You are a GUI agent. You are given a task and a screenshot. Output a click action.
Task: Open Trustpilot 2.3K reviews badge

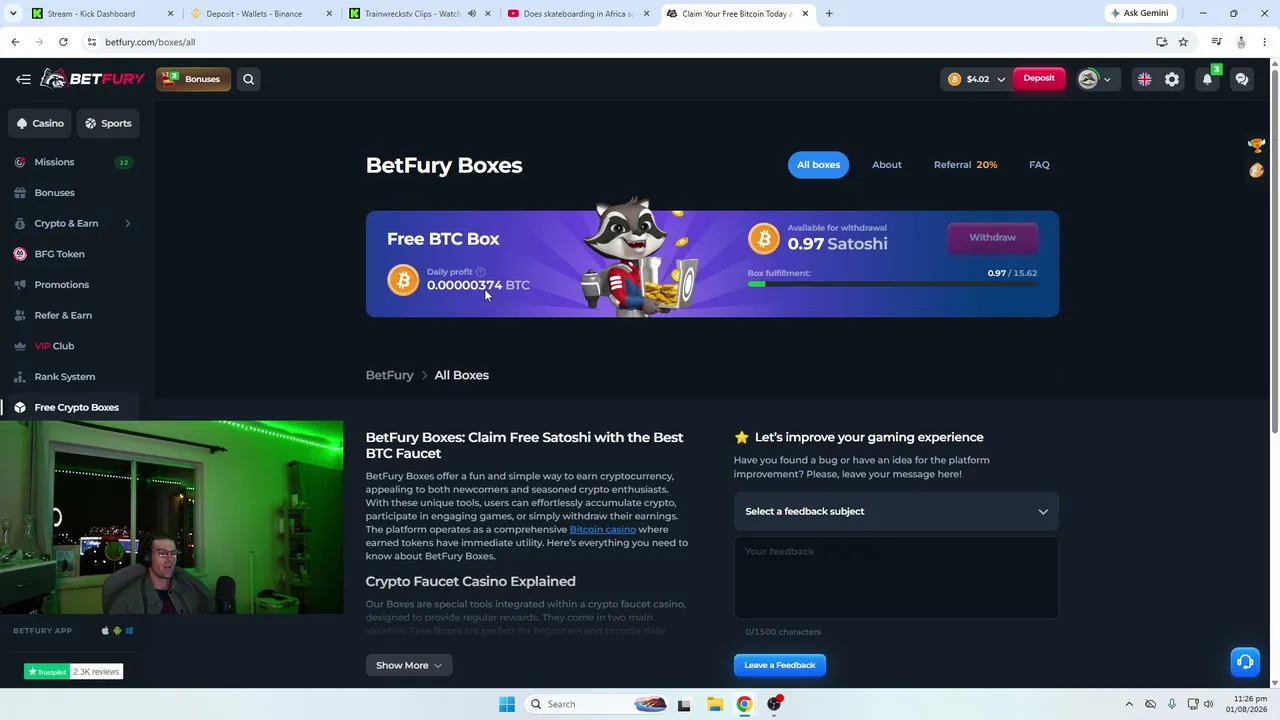click(x=73, y=672)
